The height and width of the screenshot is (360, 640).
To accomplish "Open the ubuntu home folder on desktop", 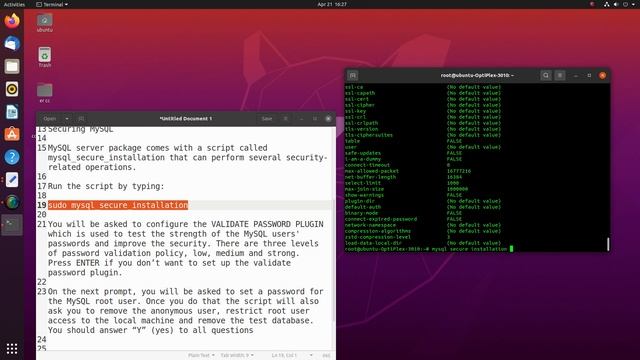I will 44,23.
